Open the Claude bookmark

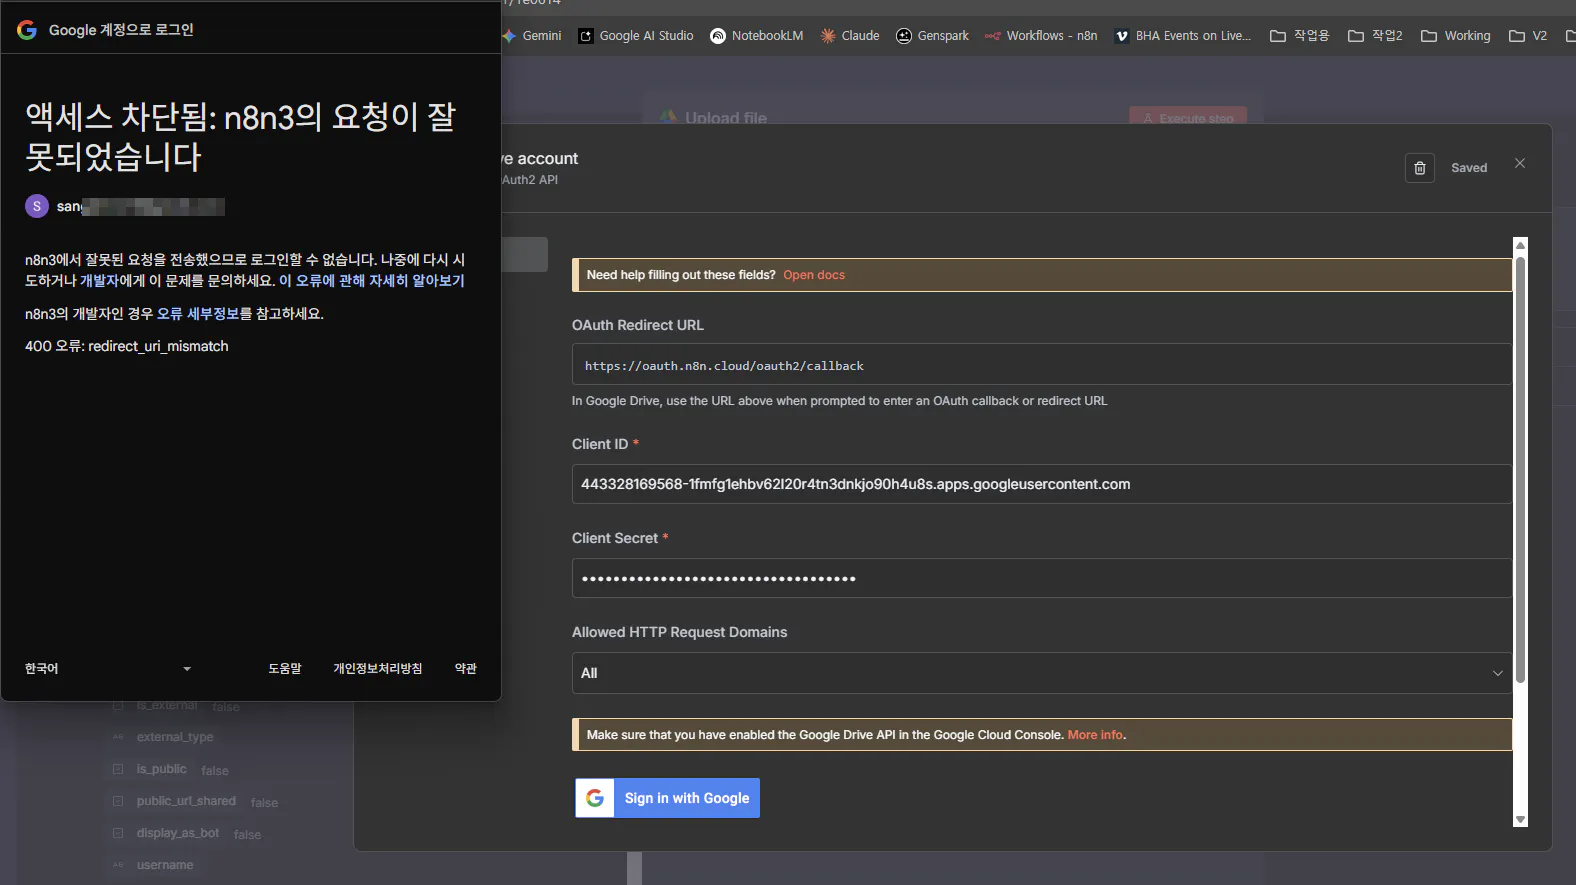[850, 36]
